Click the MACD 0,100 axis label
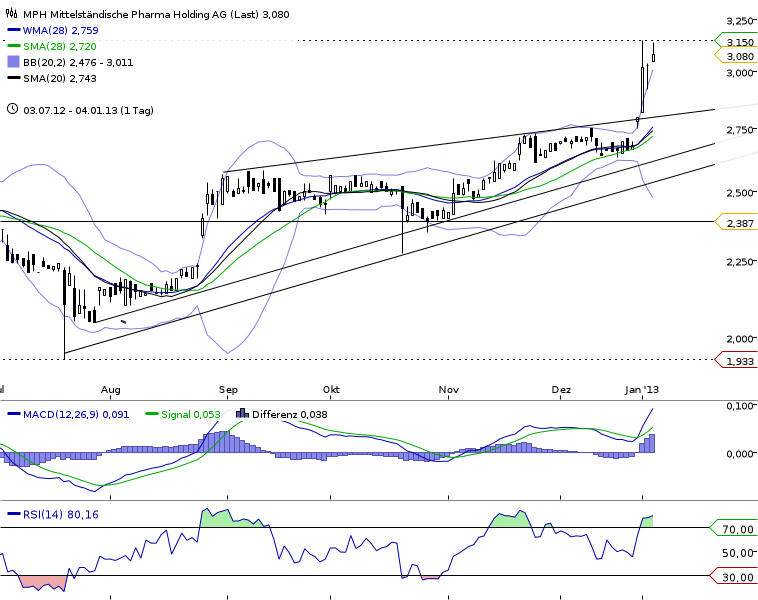This screenshot has width=758, height=600. point(740,405)
